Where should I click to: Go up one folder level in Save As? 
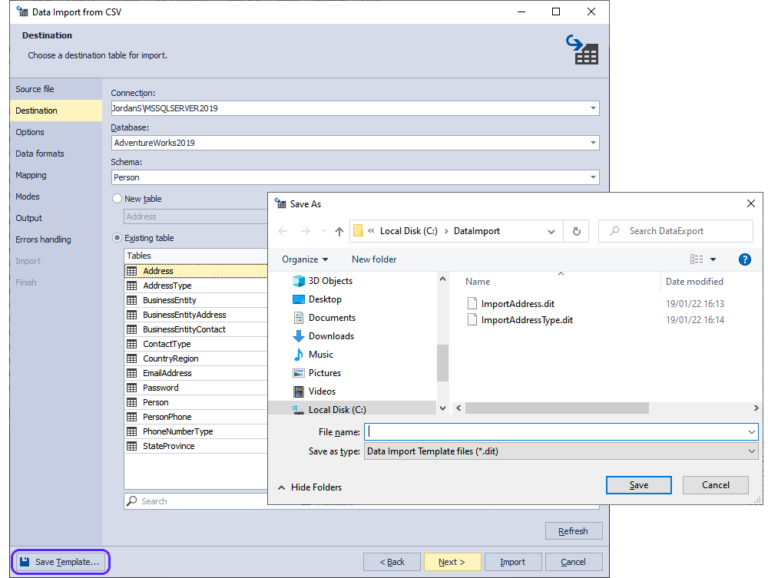pyautogui.click(x=339, y=231)
